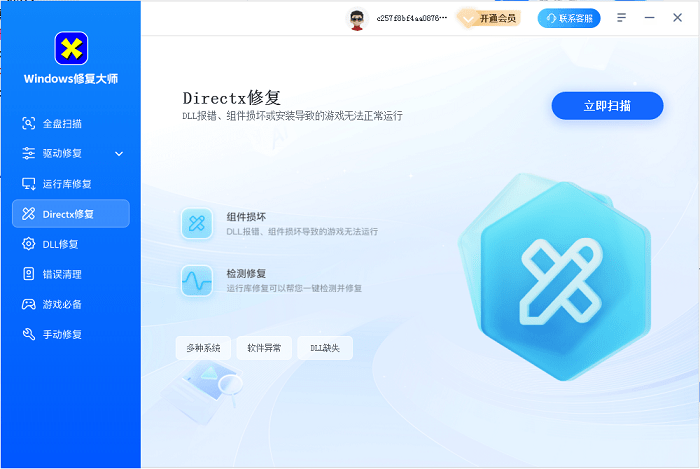Click the 联系客服 button
Viewport: 700px width, 469px height.
point(569,18)
